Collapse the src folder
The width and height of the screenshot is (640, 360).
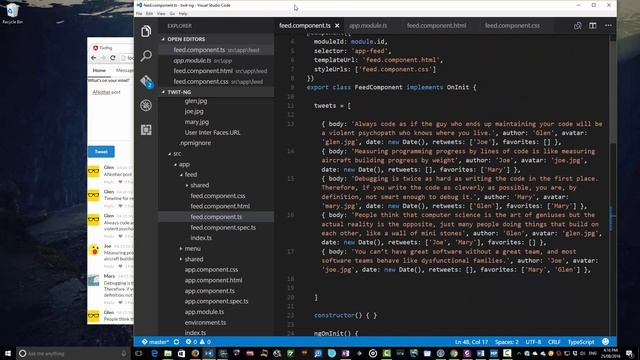tap(170, 154)
